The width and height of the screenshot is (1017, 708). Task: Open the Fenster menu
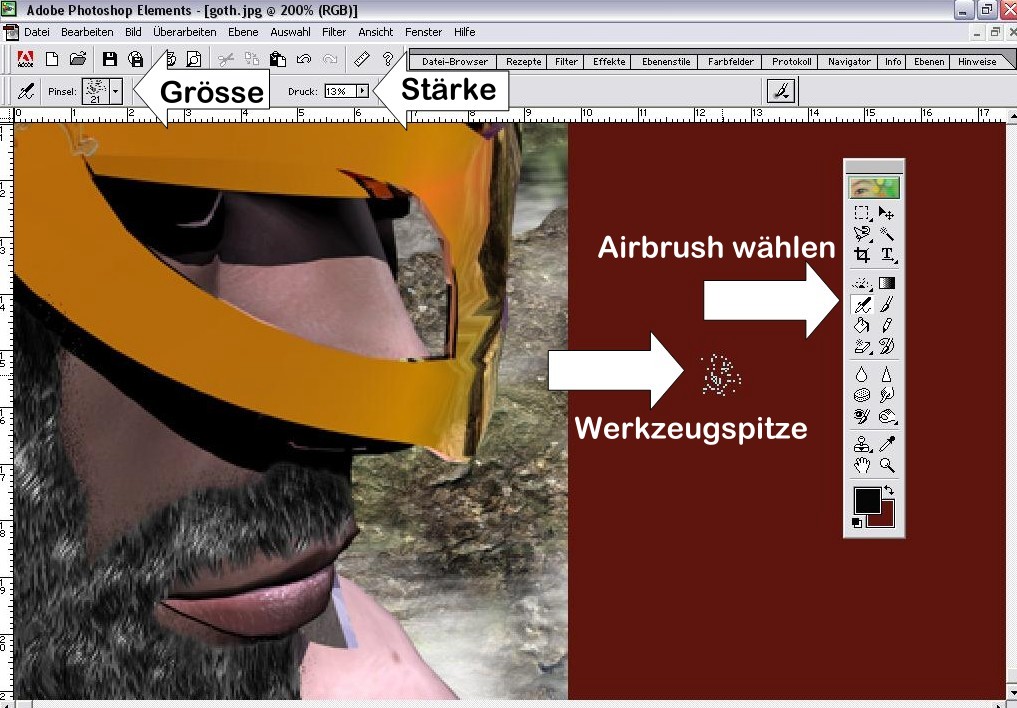tap(424, 32)
